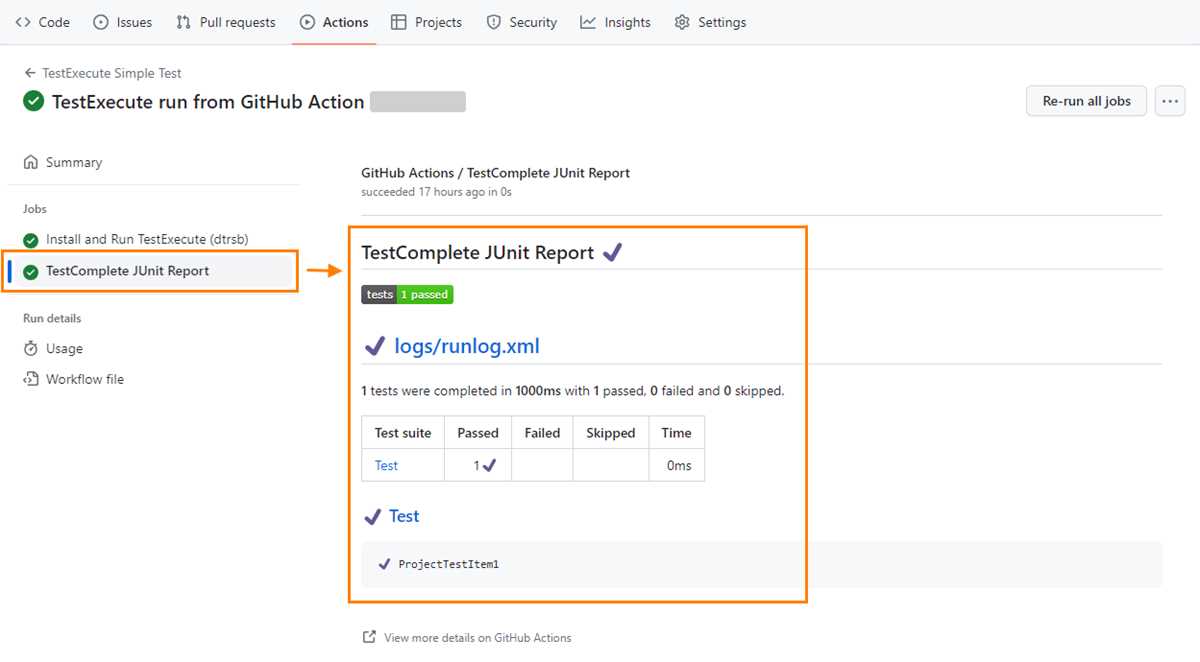Click the success icon for Install and Run job
The image size is (1200, 662).
tap(31, 240)
